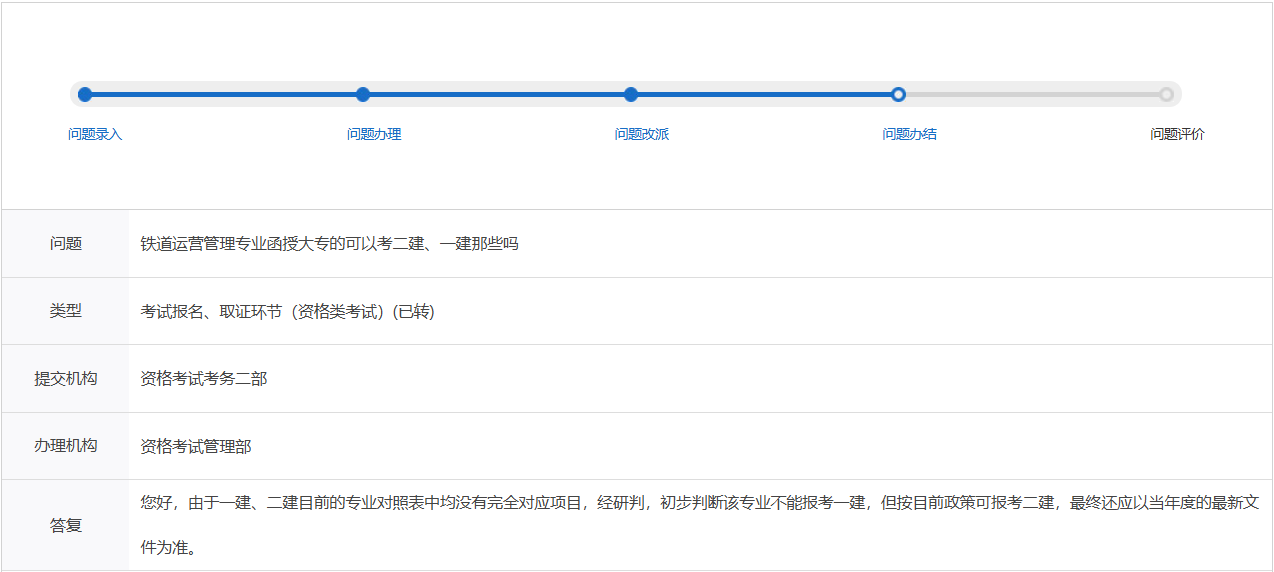Click the gray 问题评价 step circle
Image resolution: width=1274 pixels, height=572 pixels.
pyautogui.click(x=1166, y=95)
